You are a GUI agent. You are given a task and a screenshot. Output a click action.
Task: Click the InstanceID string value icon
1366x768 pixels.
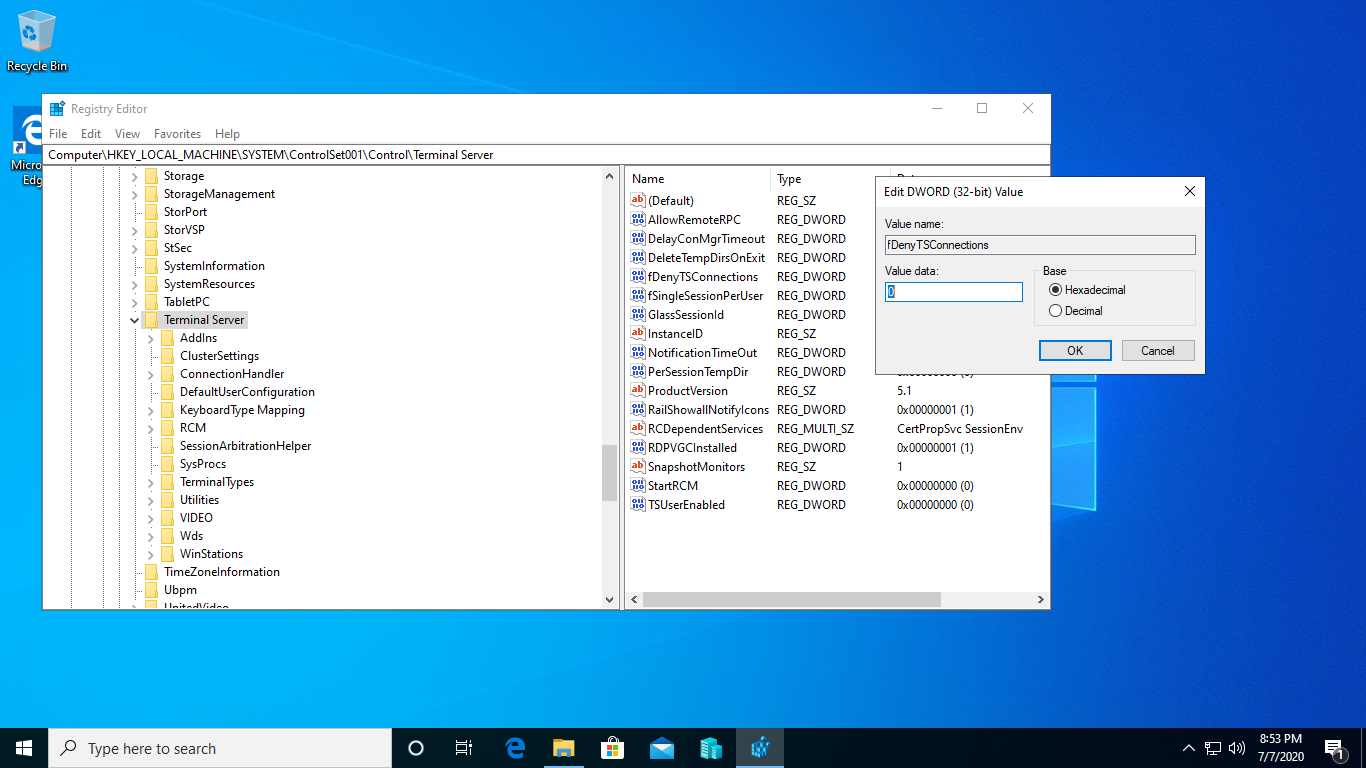(638, 334)
